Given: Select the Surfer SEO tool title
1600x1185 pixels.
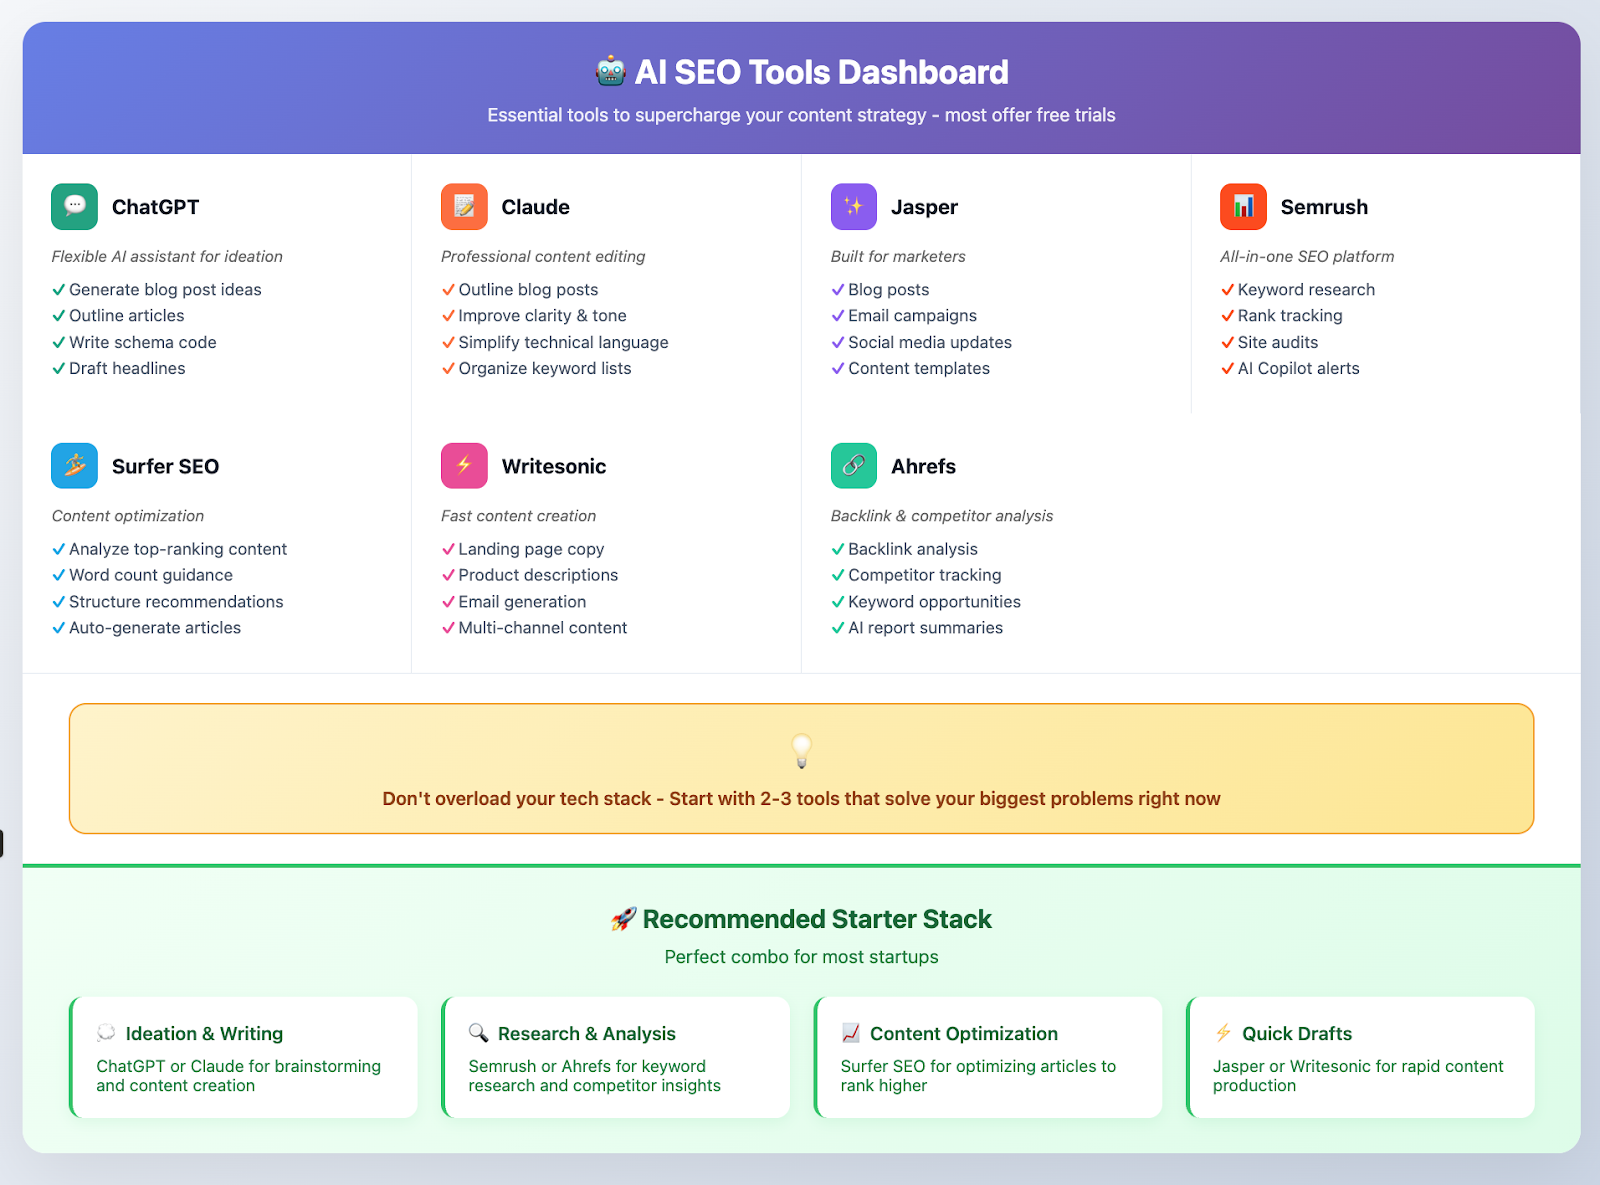Looking at the screenshot, I should 165,466.
